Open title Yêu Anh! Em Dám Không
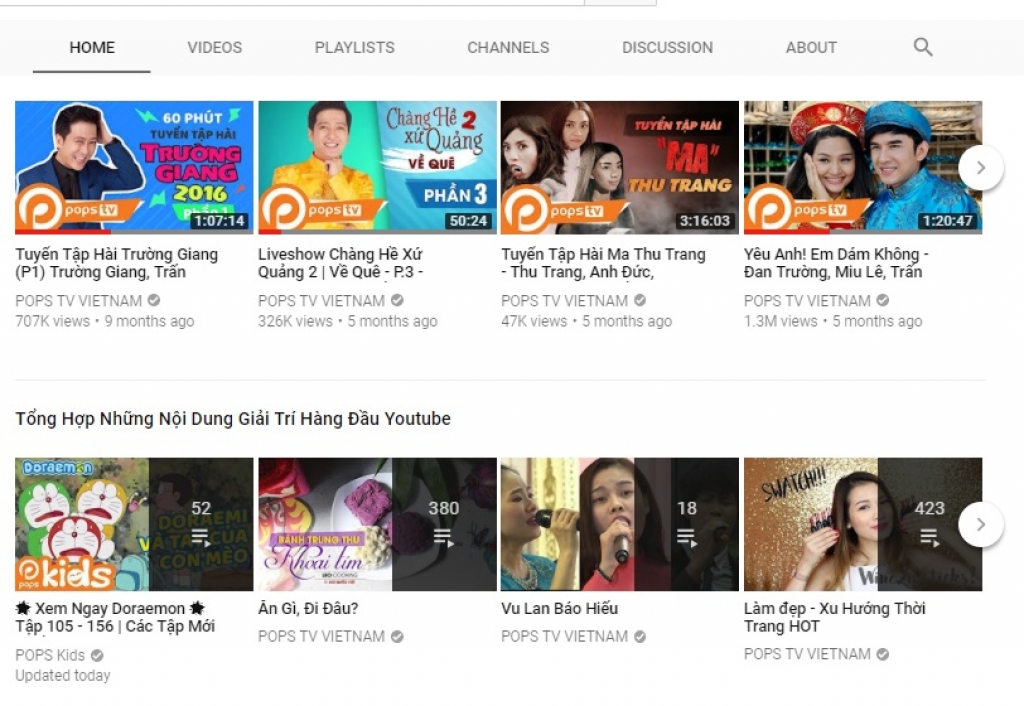 point(836,263)
